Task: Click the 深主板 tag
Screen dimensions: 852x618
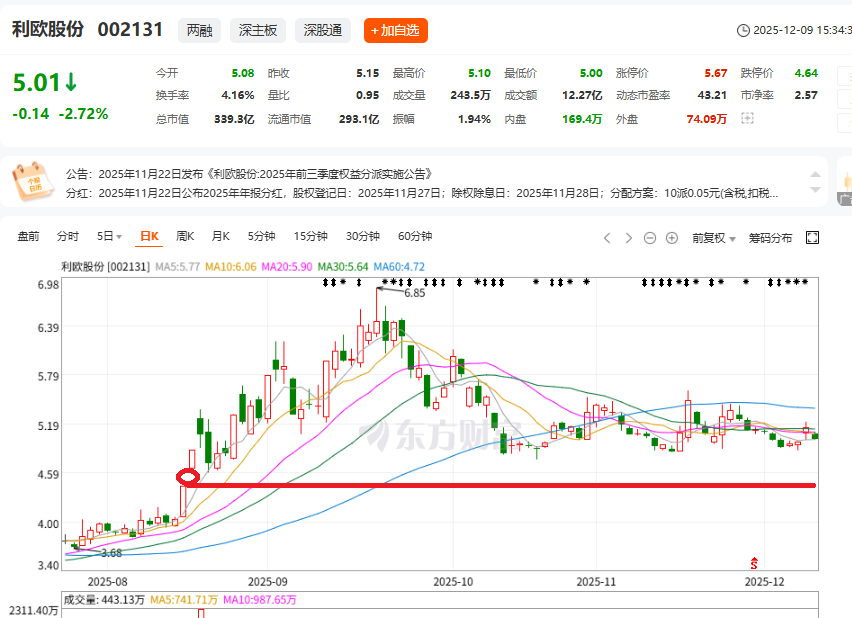Action: 258,30
